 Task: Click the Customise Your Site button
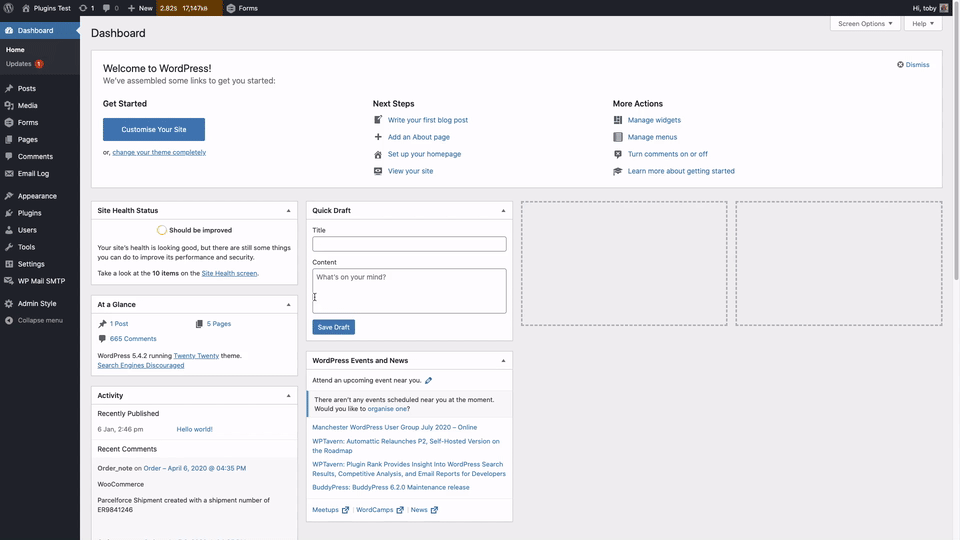154,129
